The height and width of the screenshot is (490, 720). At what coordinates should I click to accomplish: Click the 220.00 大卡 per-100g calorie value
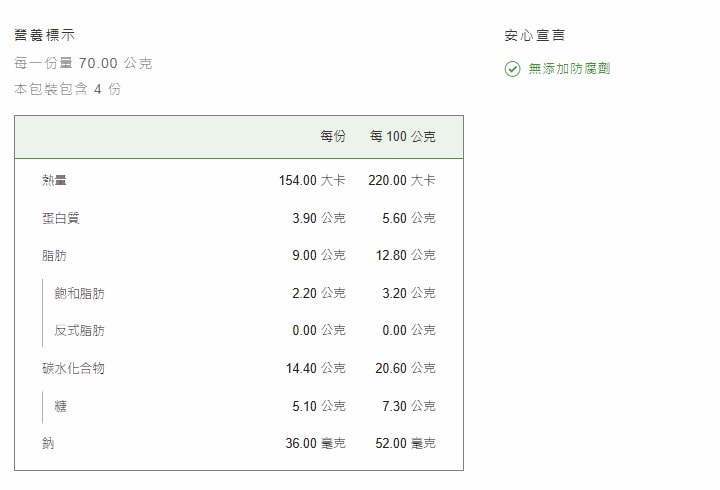pos(401,181)
